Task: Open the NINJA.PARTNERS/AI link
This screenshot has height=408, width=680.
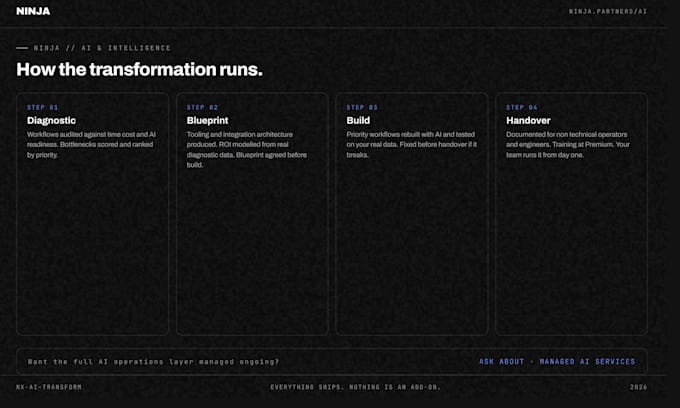Action: [608, 11]
